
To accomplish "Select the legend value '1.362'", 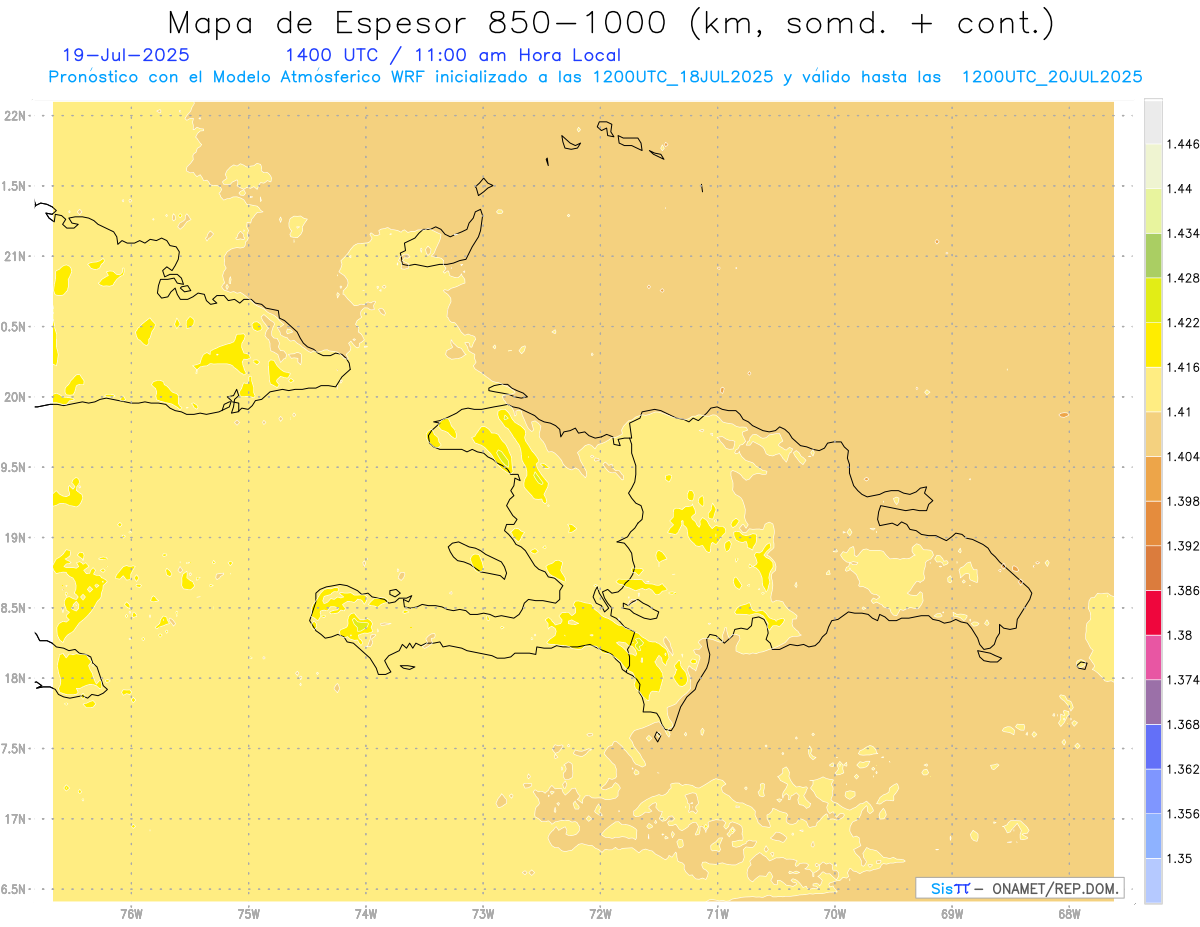I will point(1183,769).
